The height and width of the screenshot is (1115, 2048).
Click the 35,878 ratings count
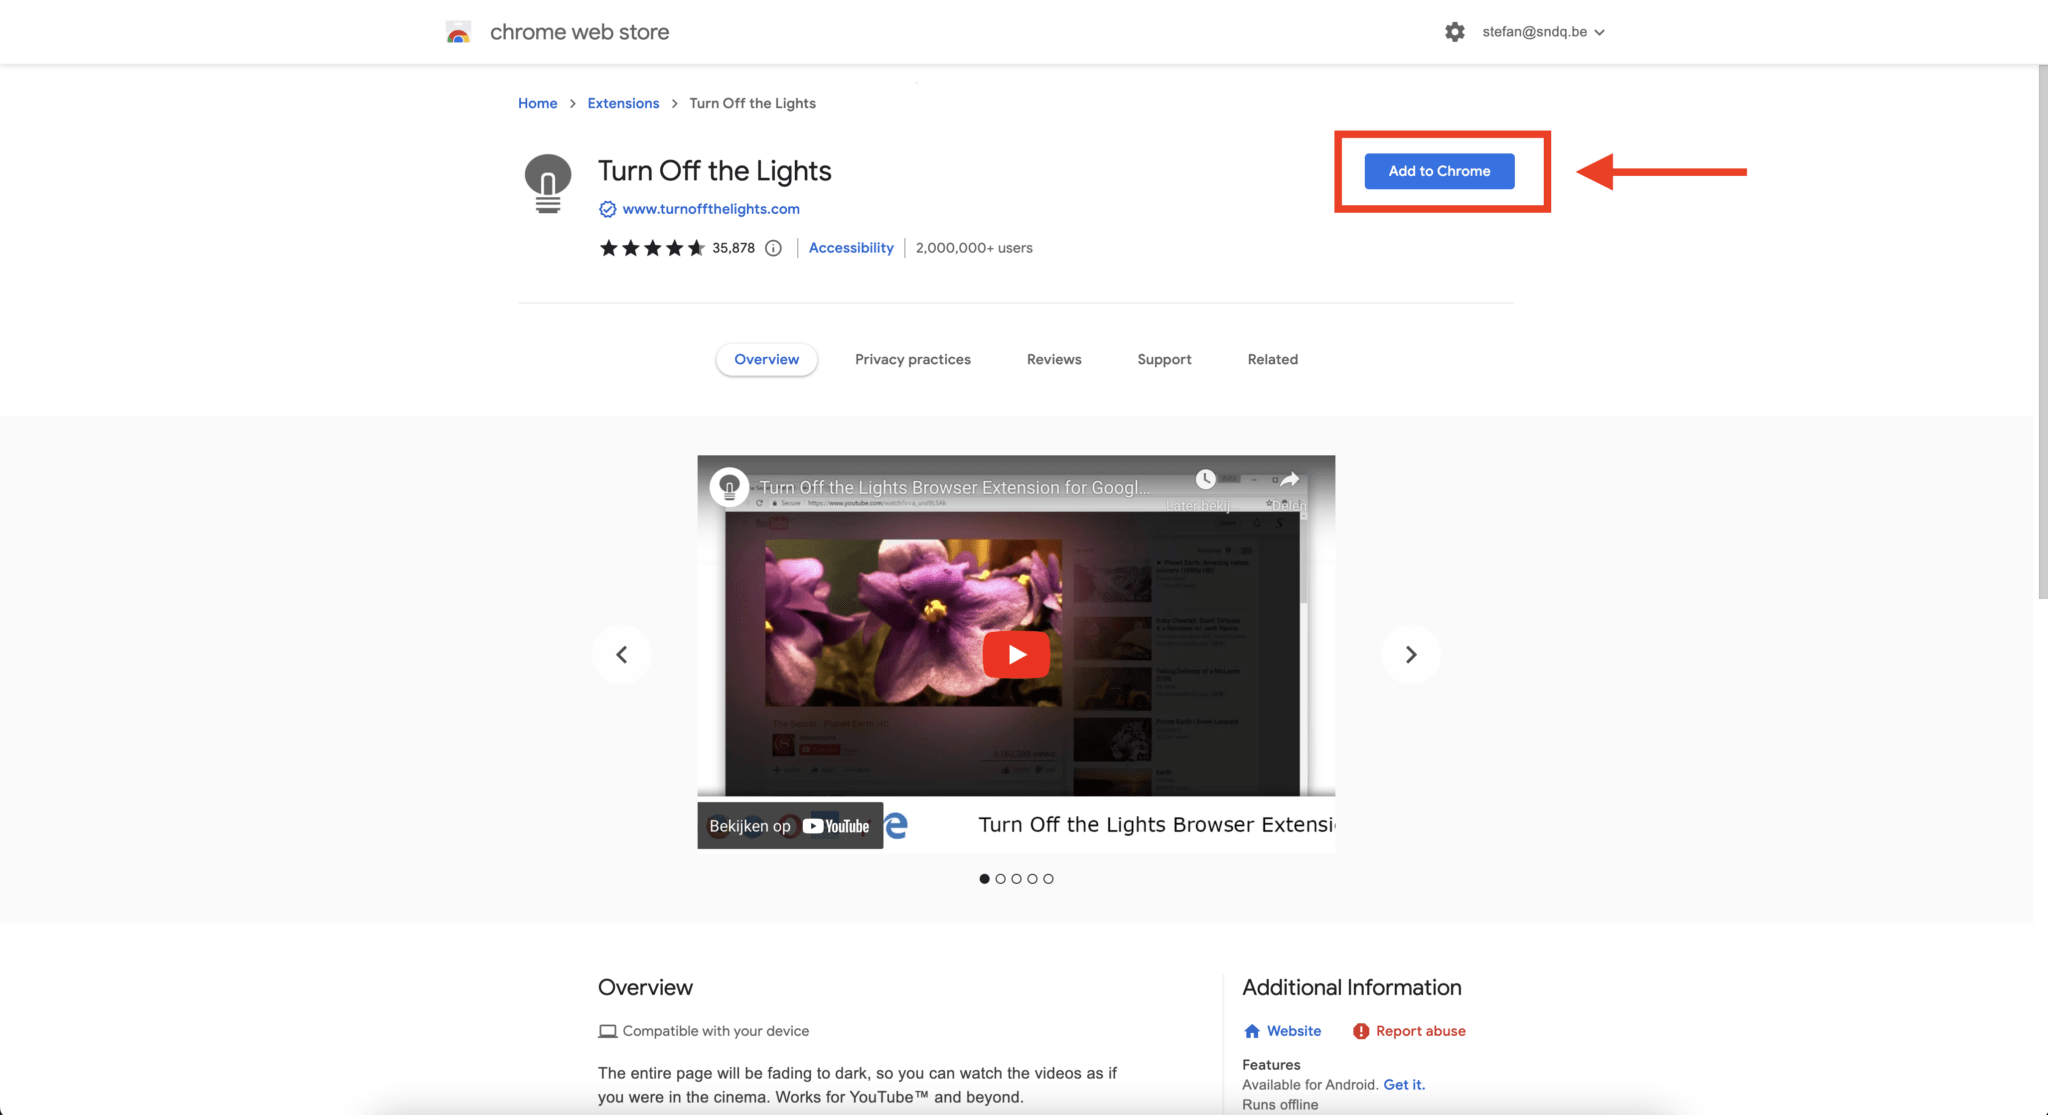[x=733, y=248]
